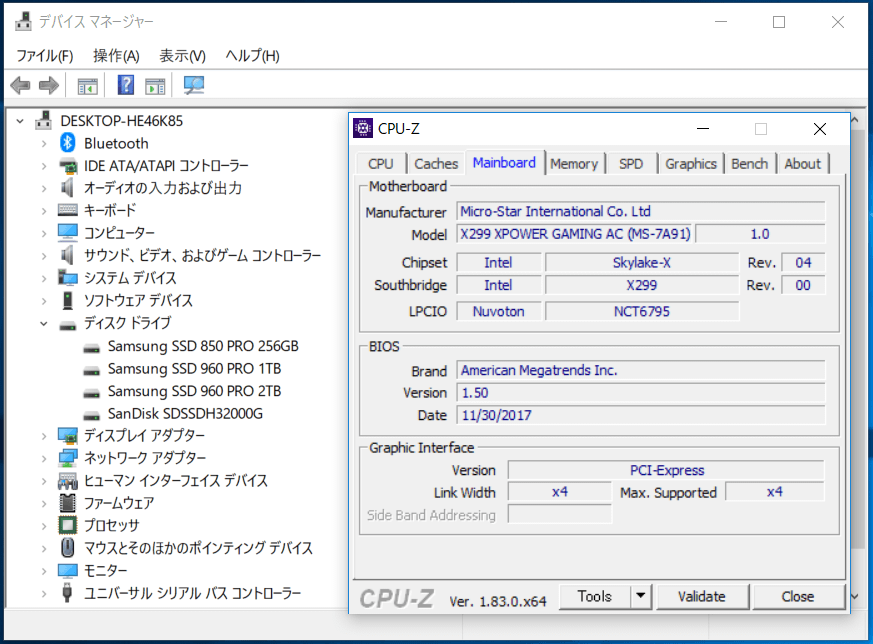Image resolution: width=873 pixels, height=644 pixels.
Task: Click the firmware category icon
Action: pos(67,503)
